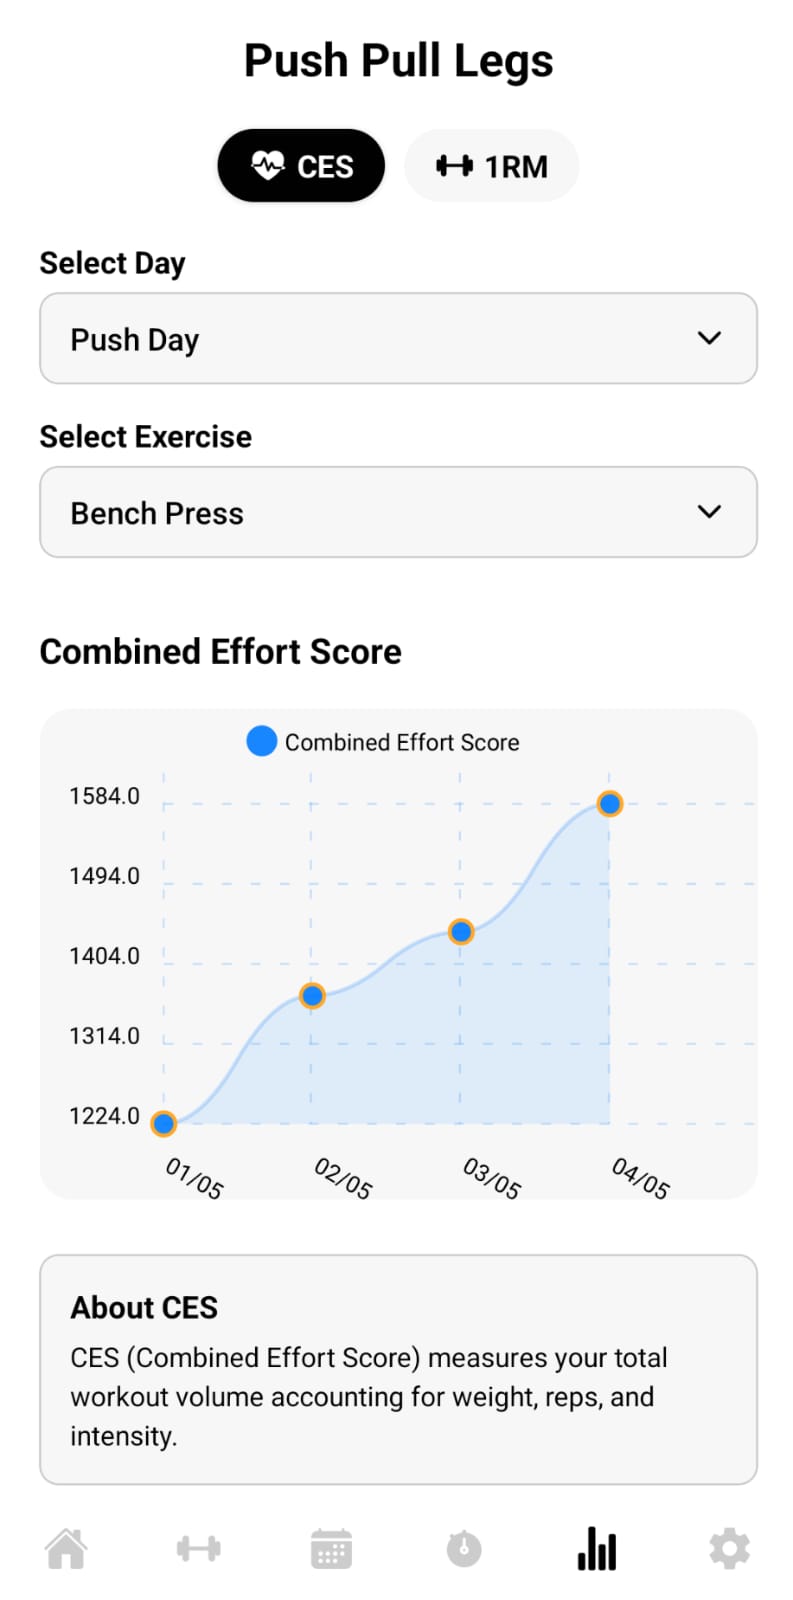Click the dumbbell icon on 1RM button
This screenshot has width=793, height=1600.
pos(454,166)
